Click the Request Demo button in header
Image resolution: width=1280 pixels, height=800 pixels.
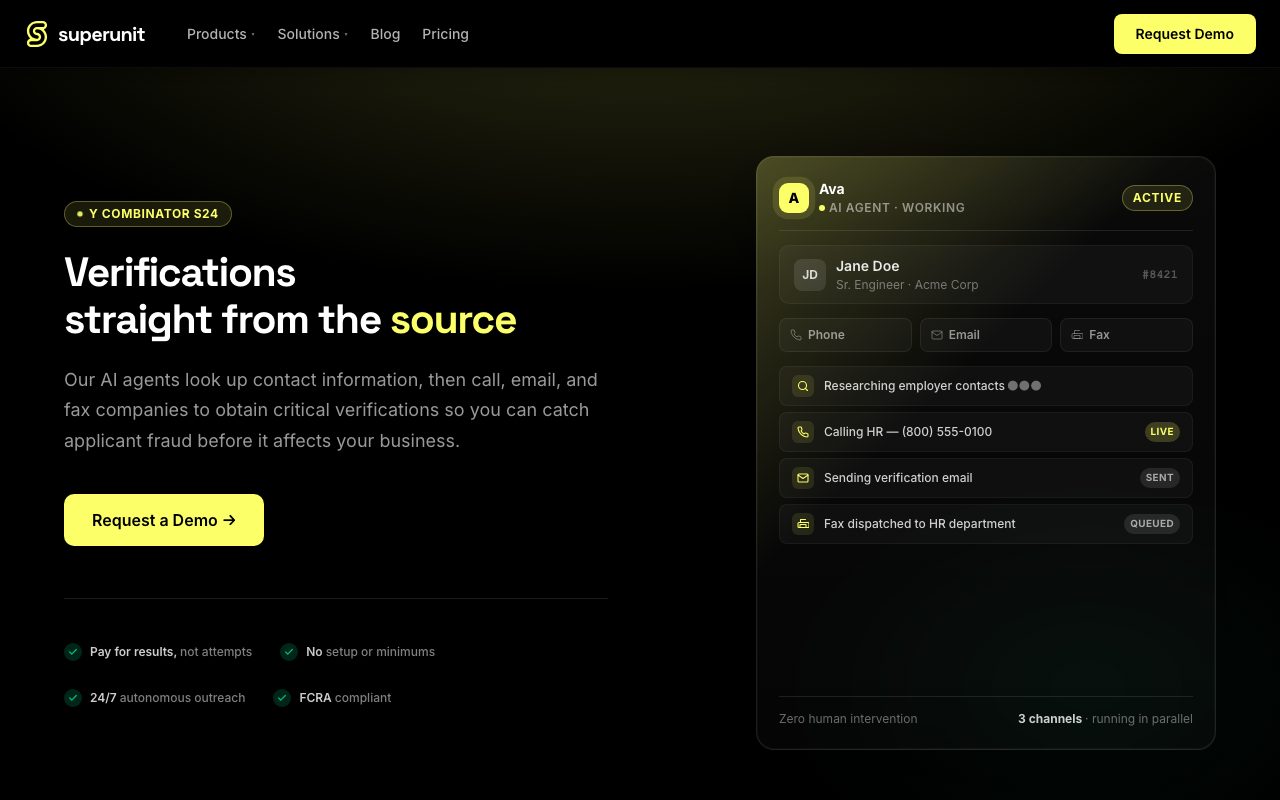(x=1185, y=34)
